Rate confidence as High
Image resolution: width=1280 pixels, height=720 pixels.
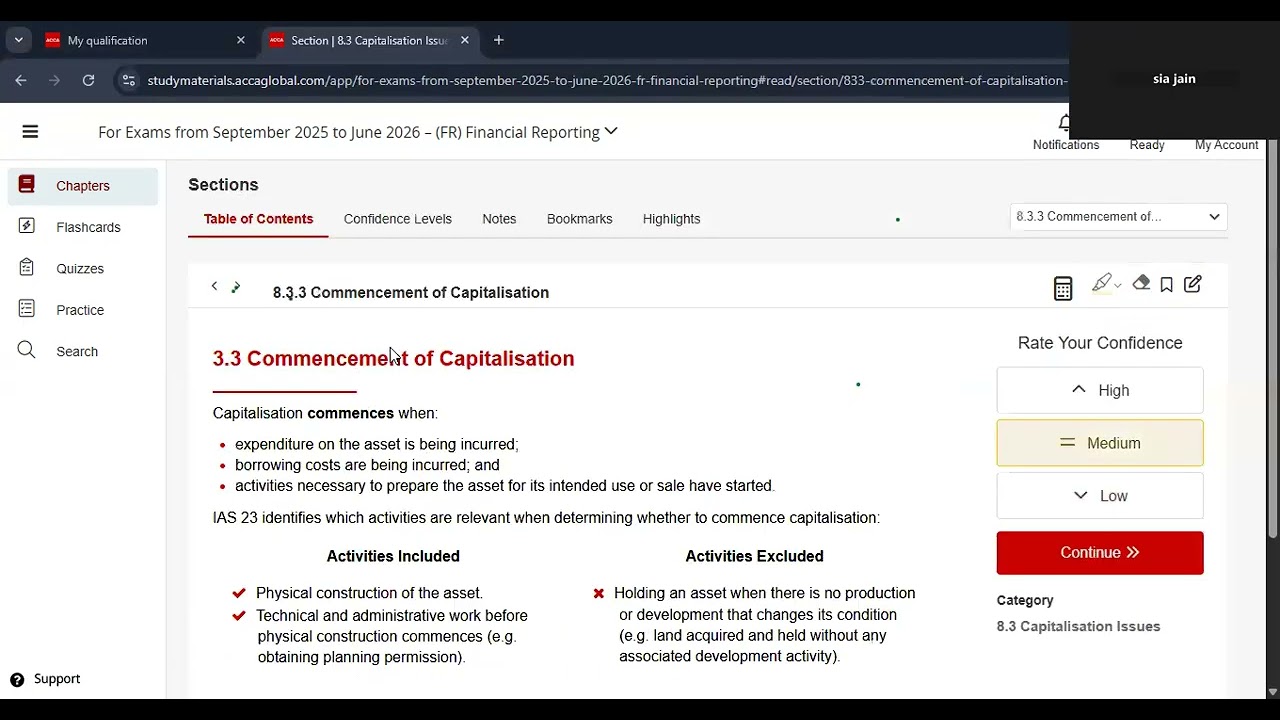(1100, 390)
